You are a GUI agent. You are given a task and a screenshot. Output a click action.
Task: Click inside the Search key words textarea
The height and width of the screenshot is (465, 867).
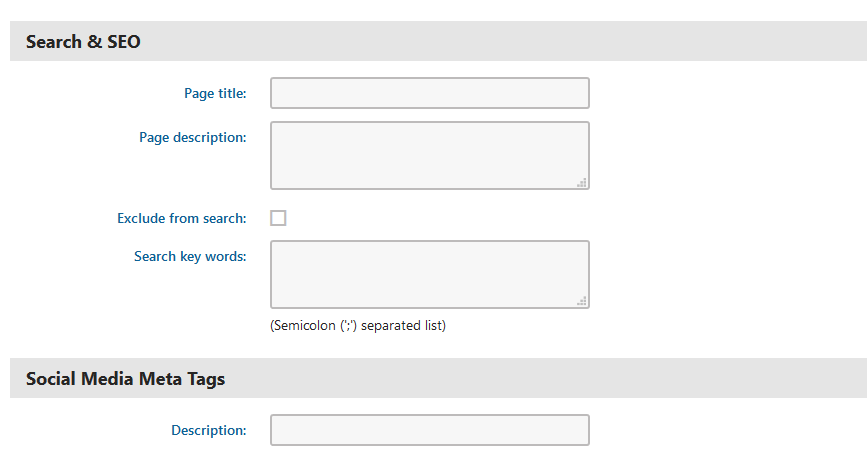429,274
